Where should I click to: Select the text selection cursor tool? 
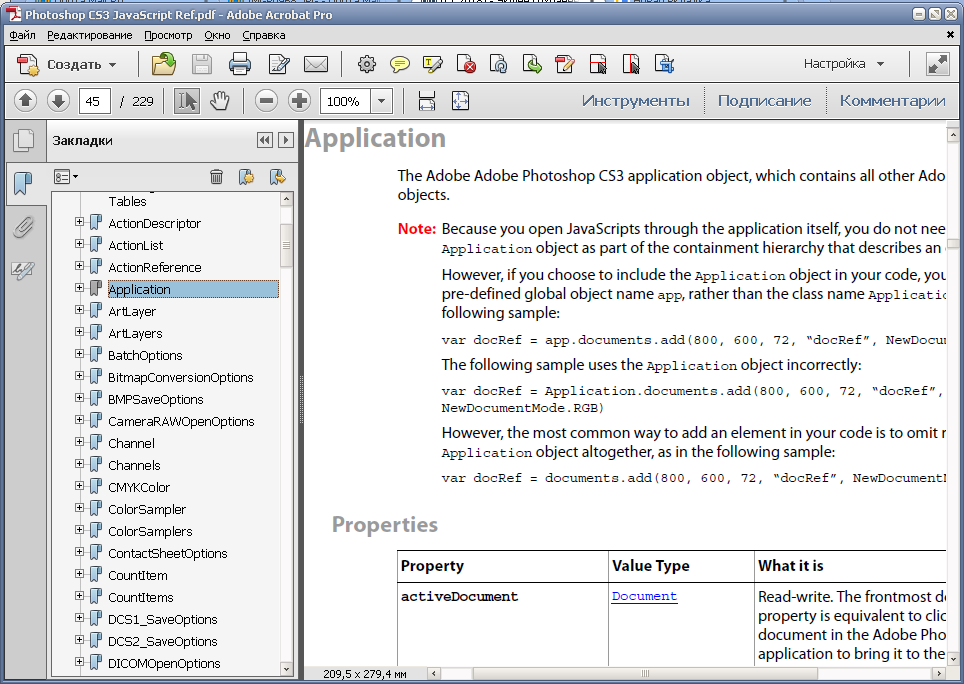pyautogui.click(x=187, y=101)
